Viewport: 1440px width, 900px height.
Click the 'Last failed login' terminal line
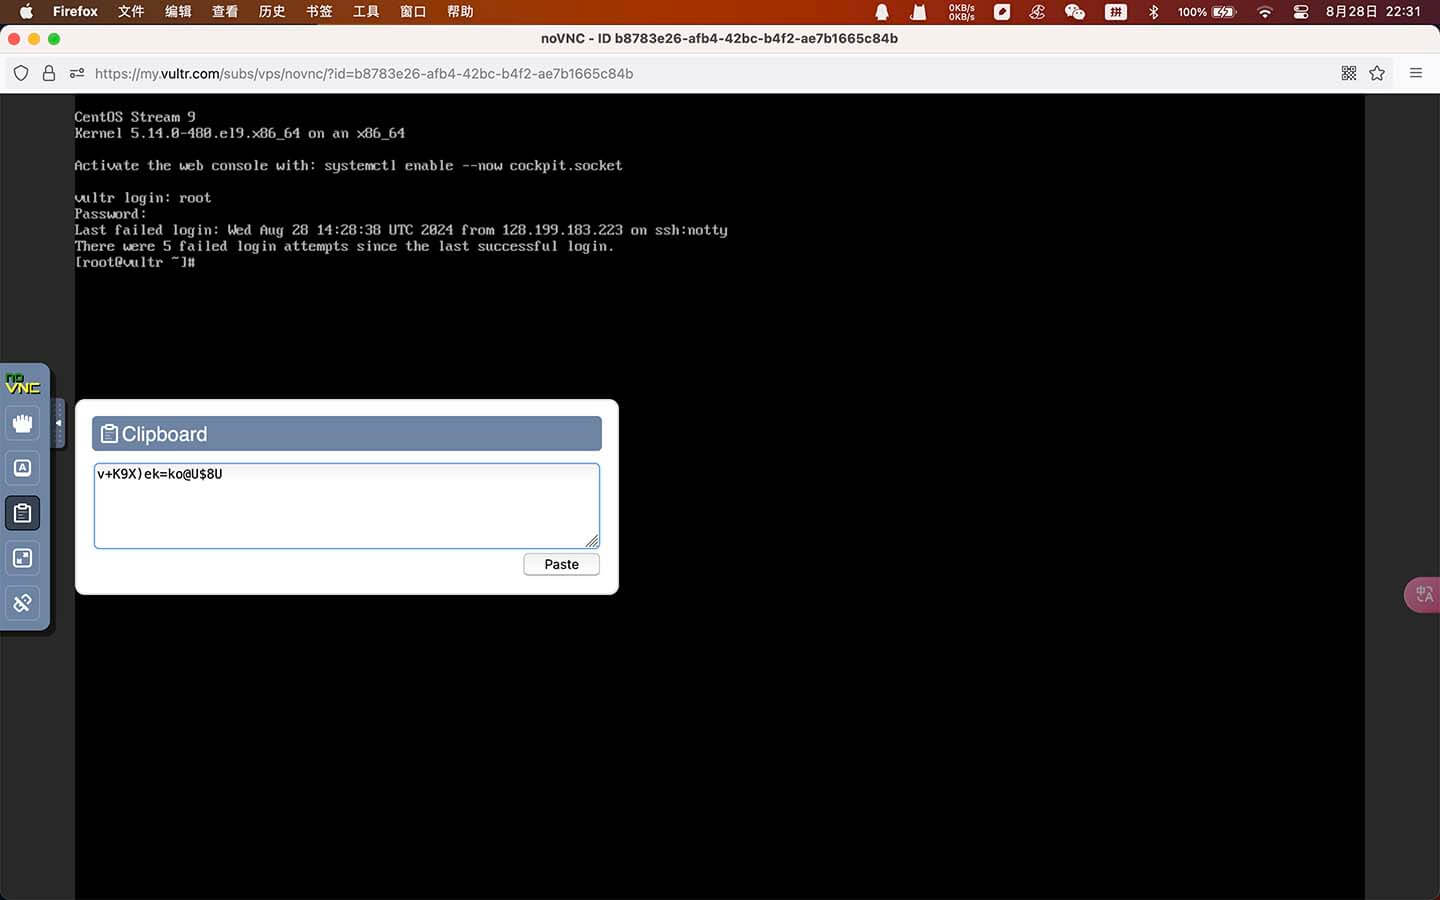click(x=401, y=230)
